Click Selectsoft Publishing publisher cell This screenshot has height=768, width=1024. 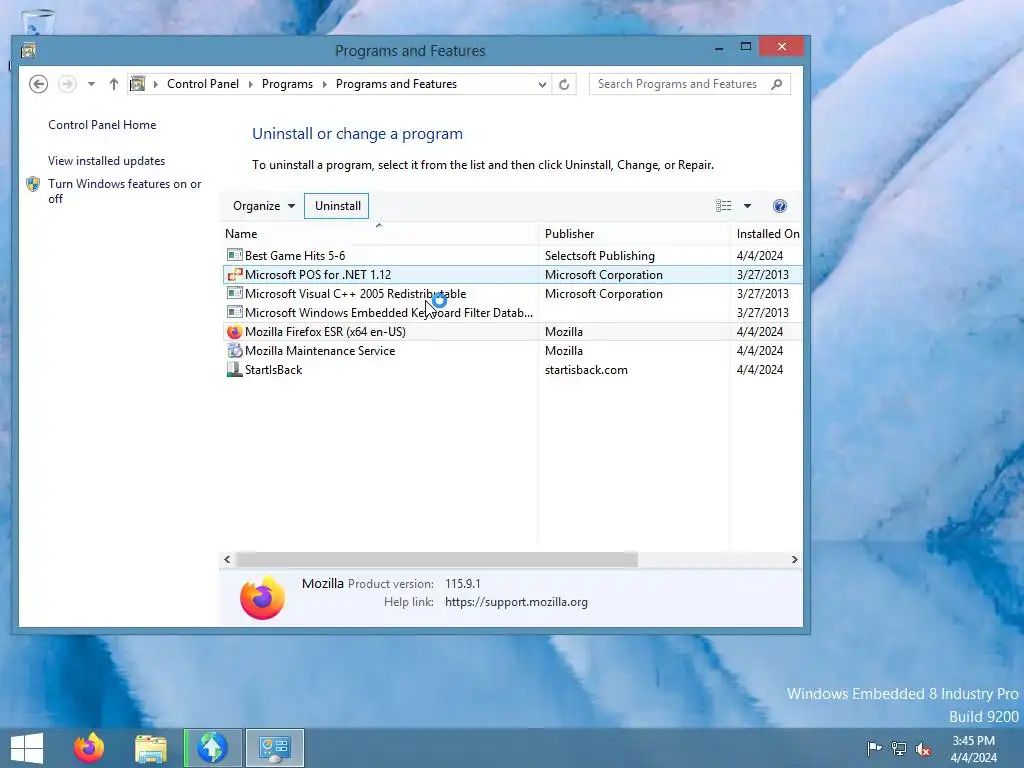pos(600,255)
